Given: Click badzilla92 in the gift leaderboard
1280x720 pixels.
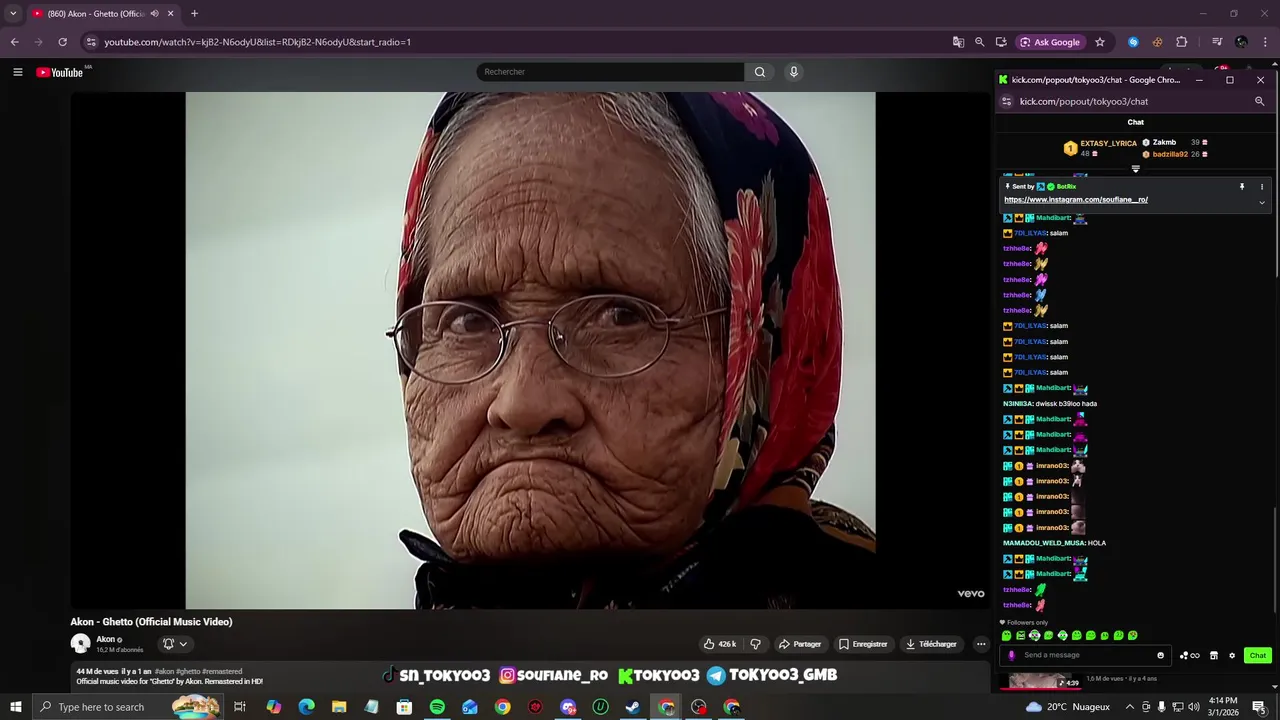Looking at the screenshot, I should tap(1170, 154).
